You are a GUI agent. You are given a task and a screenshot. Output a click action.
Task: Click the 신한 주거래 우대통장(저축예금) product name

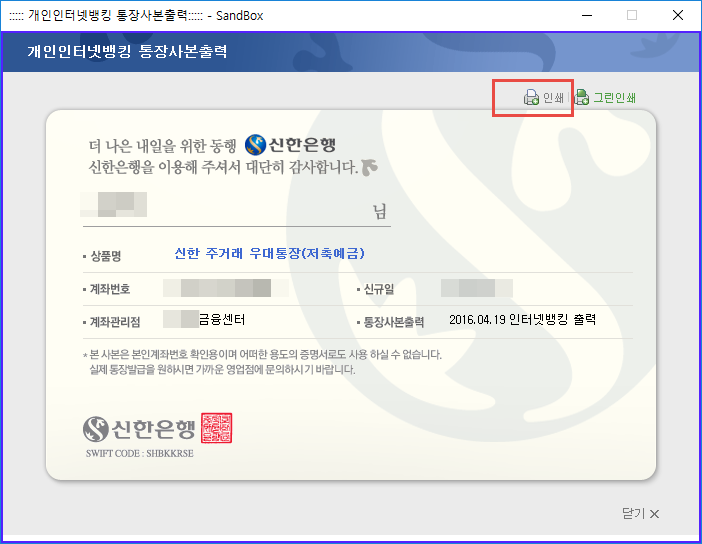tap(269, 253)
